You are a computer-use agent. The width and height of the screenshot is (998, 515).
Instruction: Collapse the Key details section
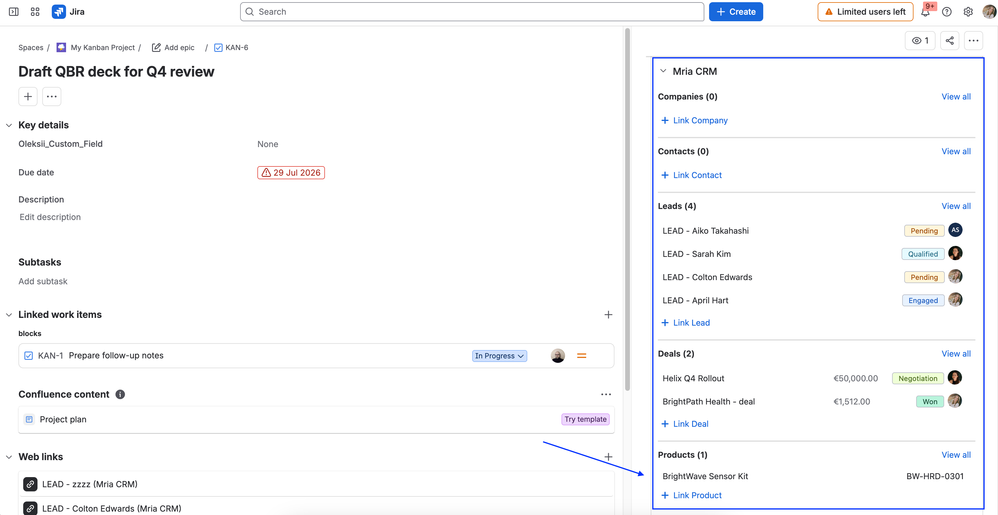click(9, 125)
